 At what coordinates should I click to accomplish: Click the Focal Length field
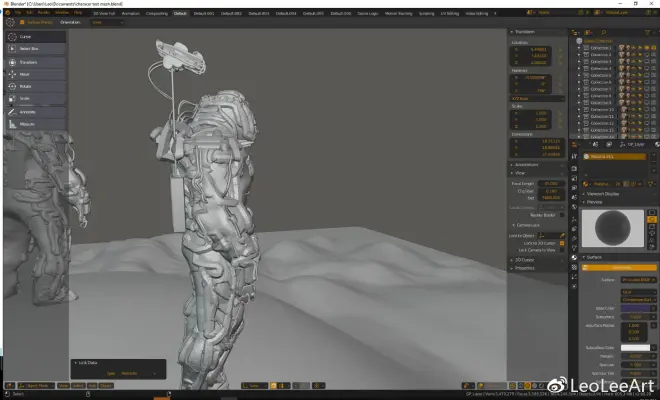tap(551, 184)
